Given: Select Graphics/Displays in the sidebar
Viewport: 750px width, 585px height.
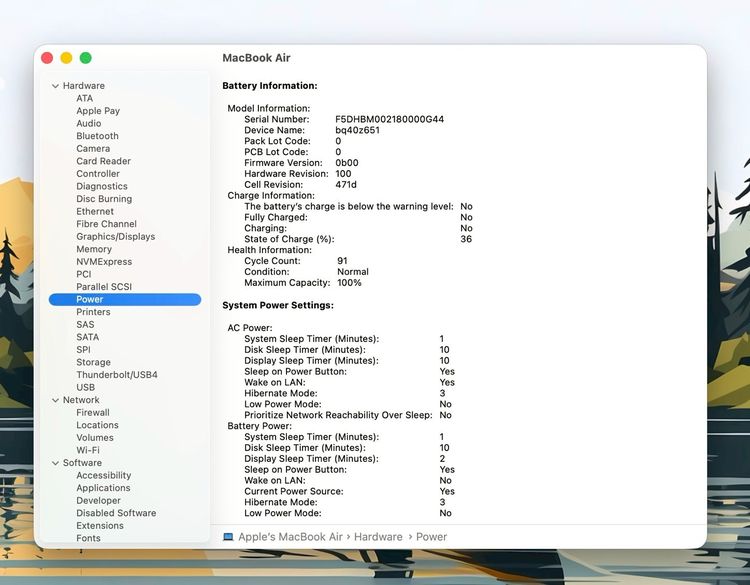Looking at the screenshot, I should tap(115, 237).
